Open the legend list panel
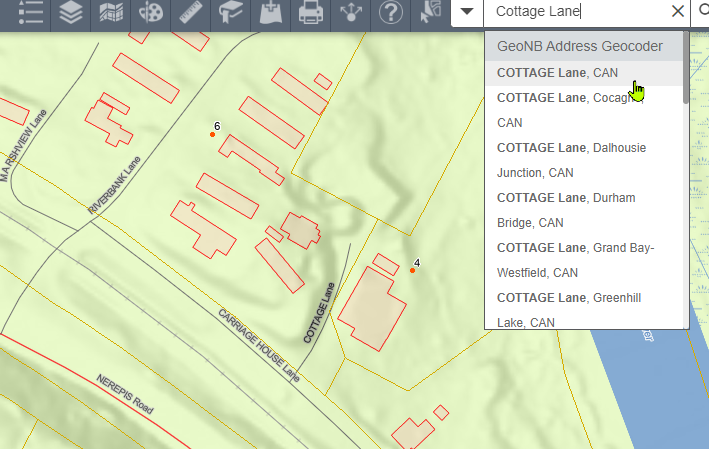The image size is (709, 449). coord(30,13)
